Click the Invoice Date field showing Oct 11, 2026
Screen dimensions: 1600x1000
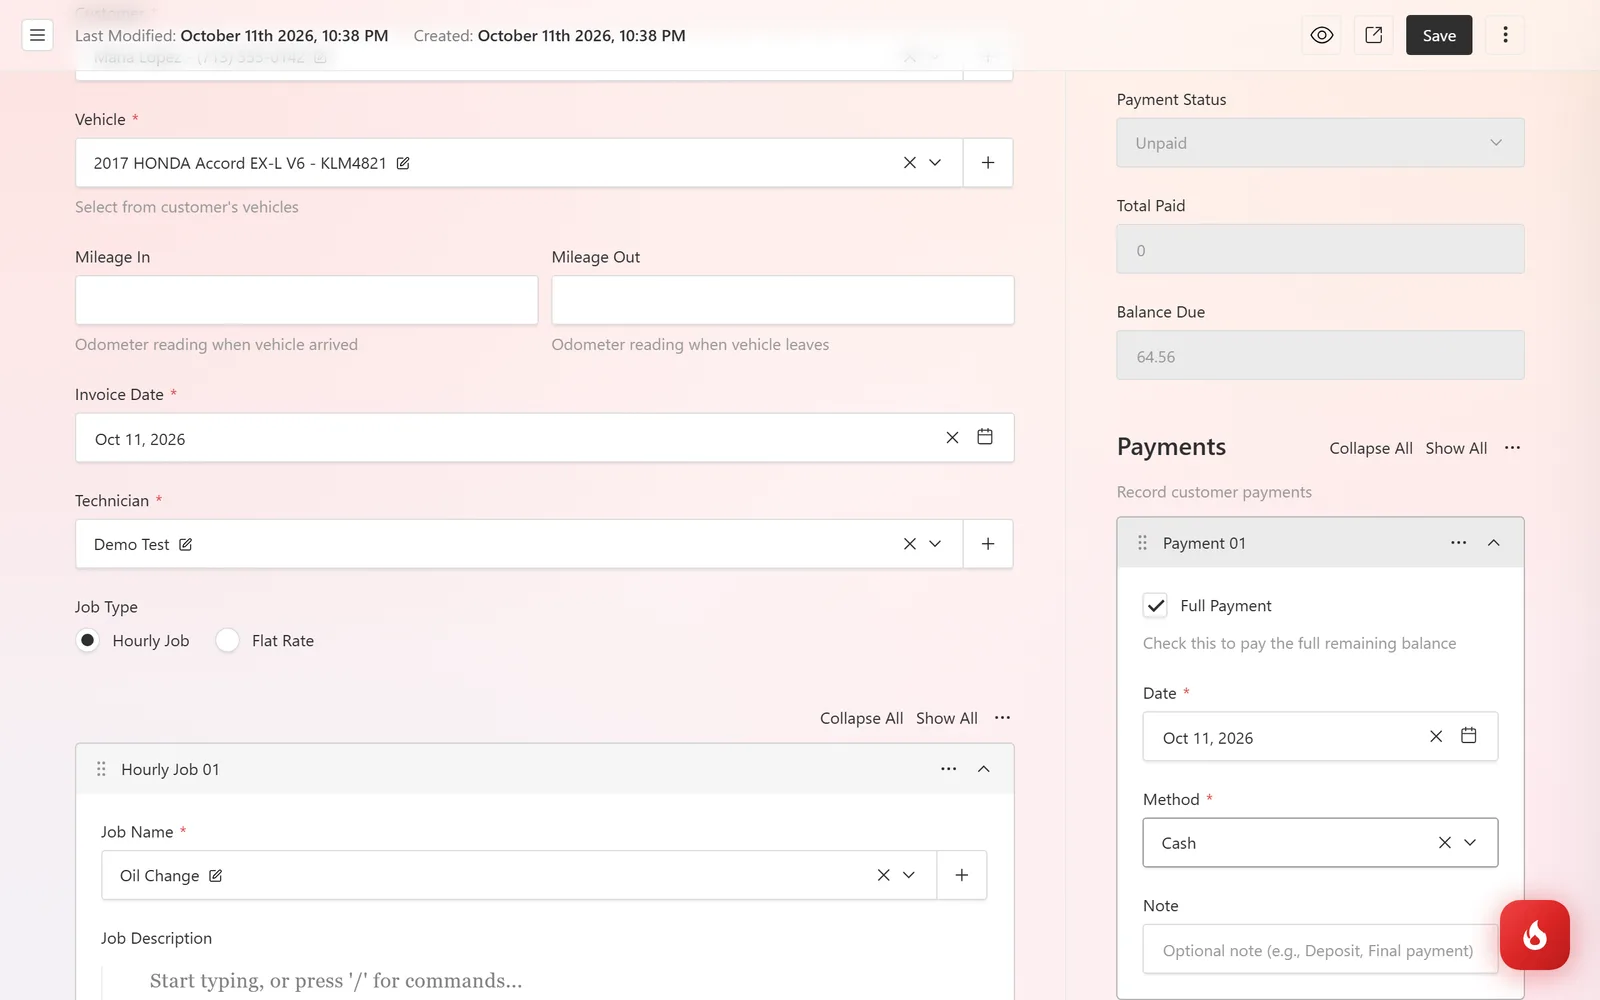coord(544,438)
